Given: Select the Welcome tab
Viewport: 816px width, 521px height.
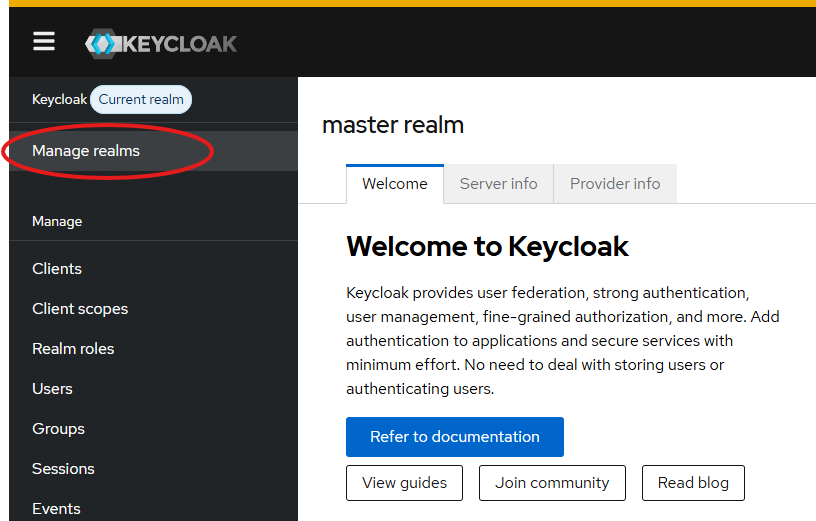Looking at the screenshot, I should point(395,184).
